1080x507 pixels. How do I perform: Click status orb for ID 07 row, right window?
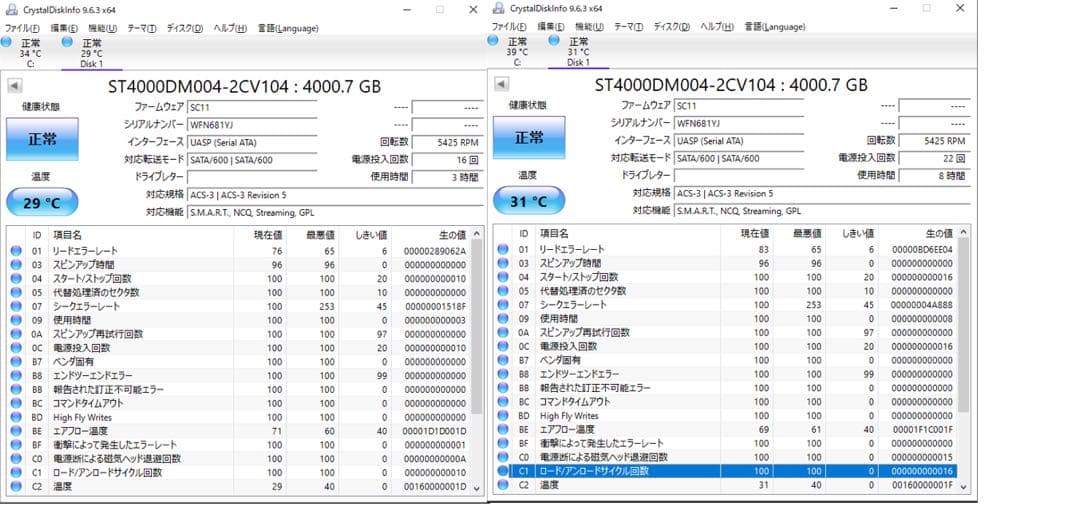503,304
